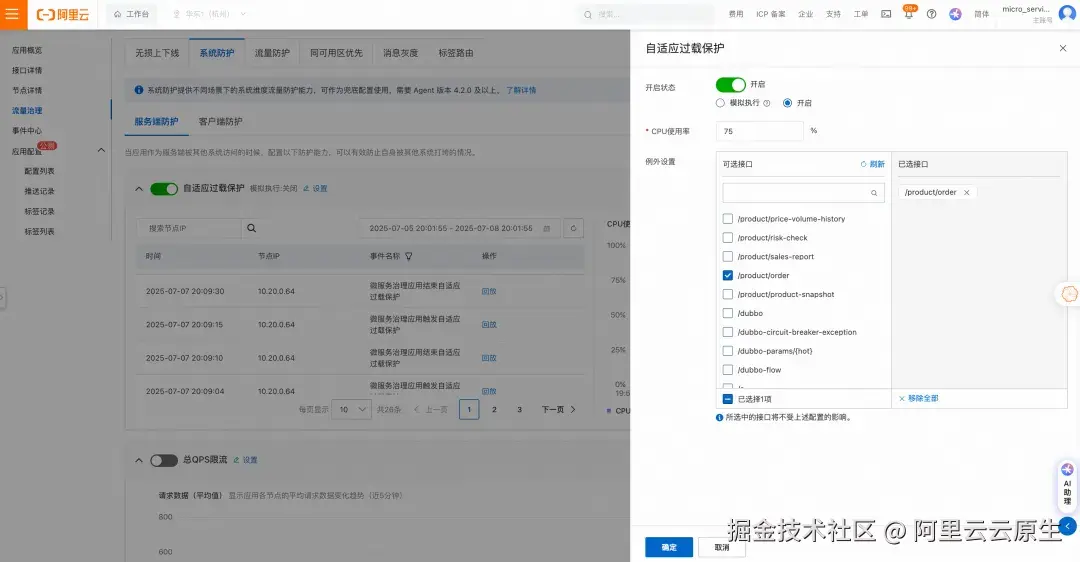The image size is (1080, 562).
Task: Switch to the 同可用区优先 tab
Action: [336, 53]
